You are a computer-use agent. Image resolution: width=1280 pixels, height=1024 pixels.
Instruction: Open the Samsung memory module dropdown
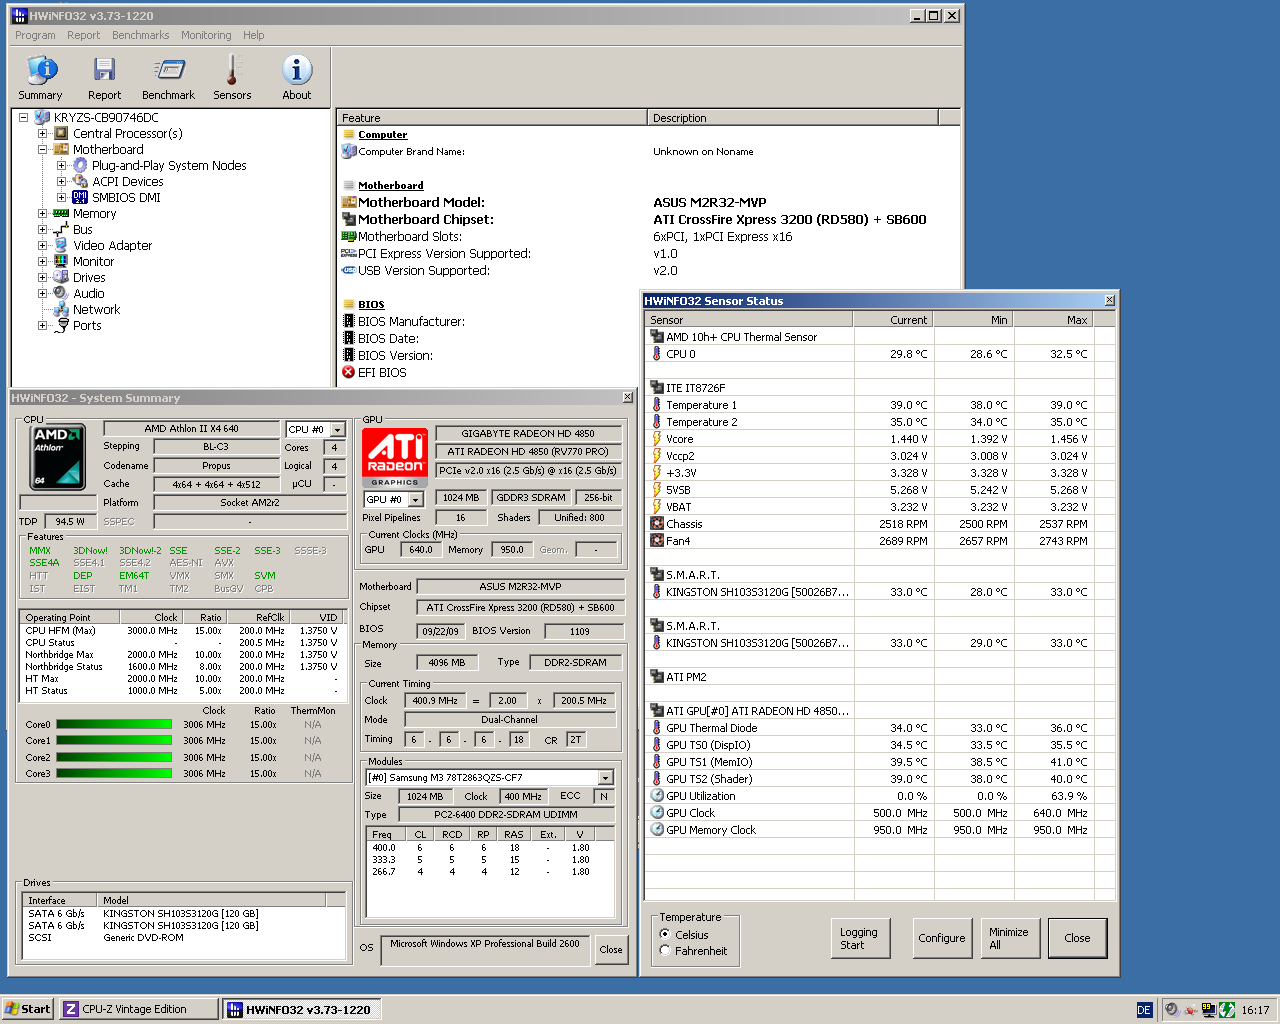(x=605, y=778)
